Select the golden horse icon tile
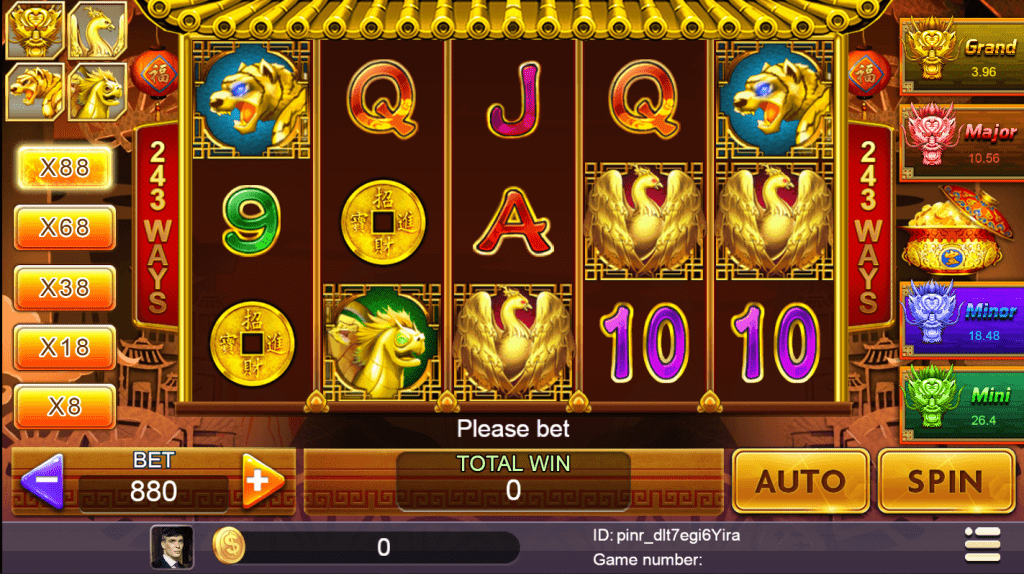The height and width of the screenshot is (574, 1024). click(x=97, y=91)
